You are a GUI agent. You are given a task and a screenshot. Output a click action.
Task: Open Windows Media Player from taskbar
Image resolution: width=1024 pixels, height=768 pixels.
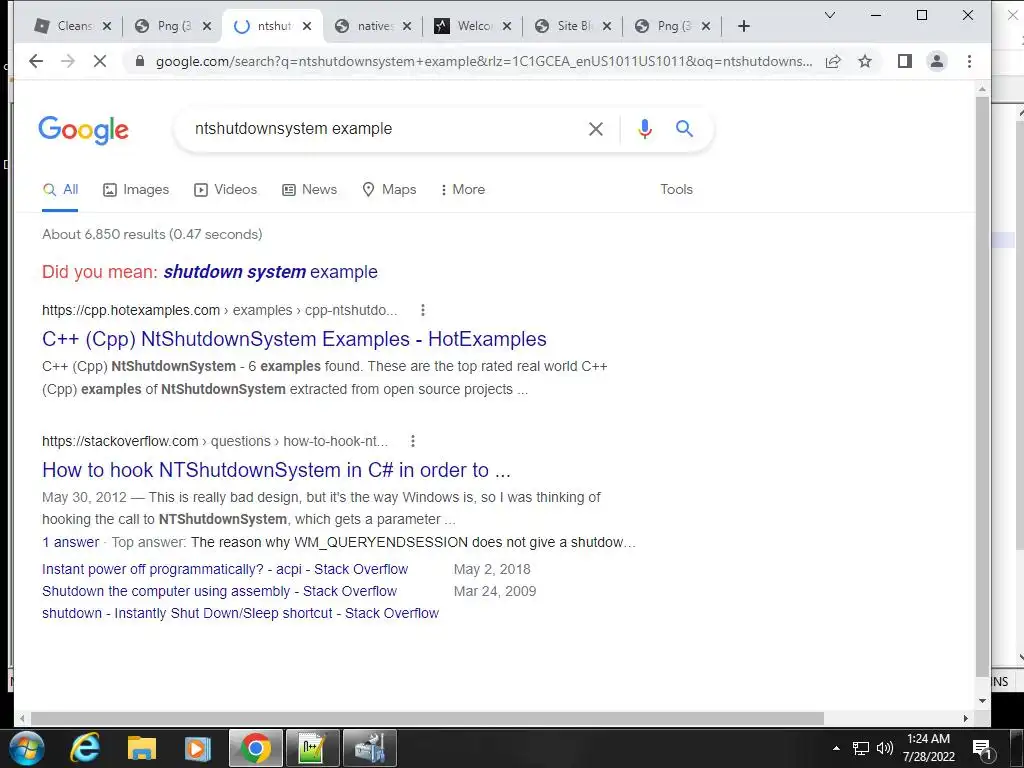coord(198,748)
